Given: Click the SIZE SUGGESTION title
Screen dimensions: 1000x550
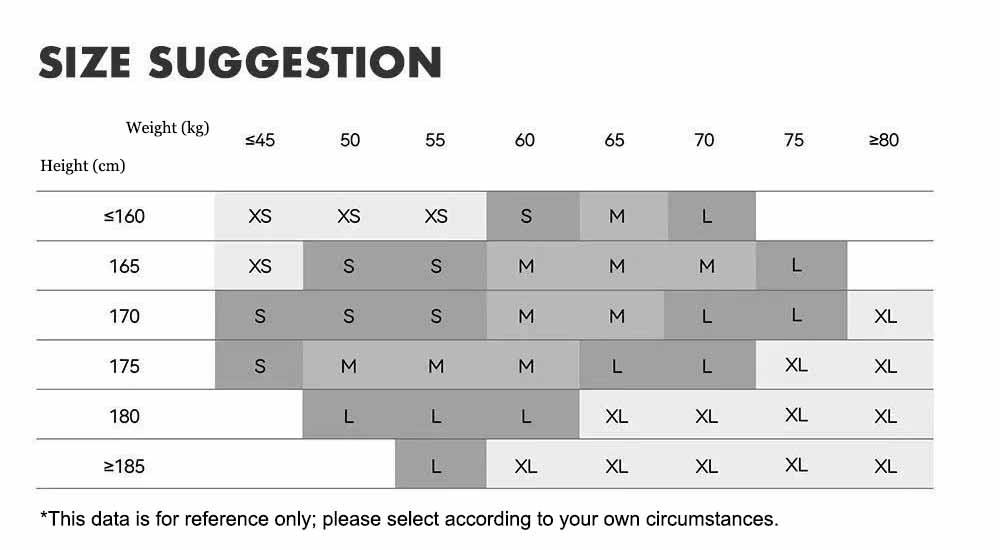Looking at the screenshot, I should click(x=240, y=62).
